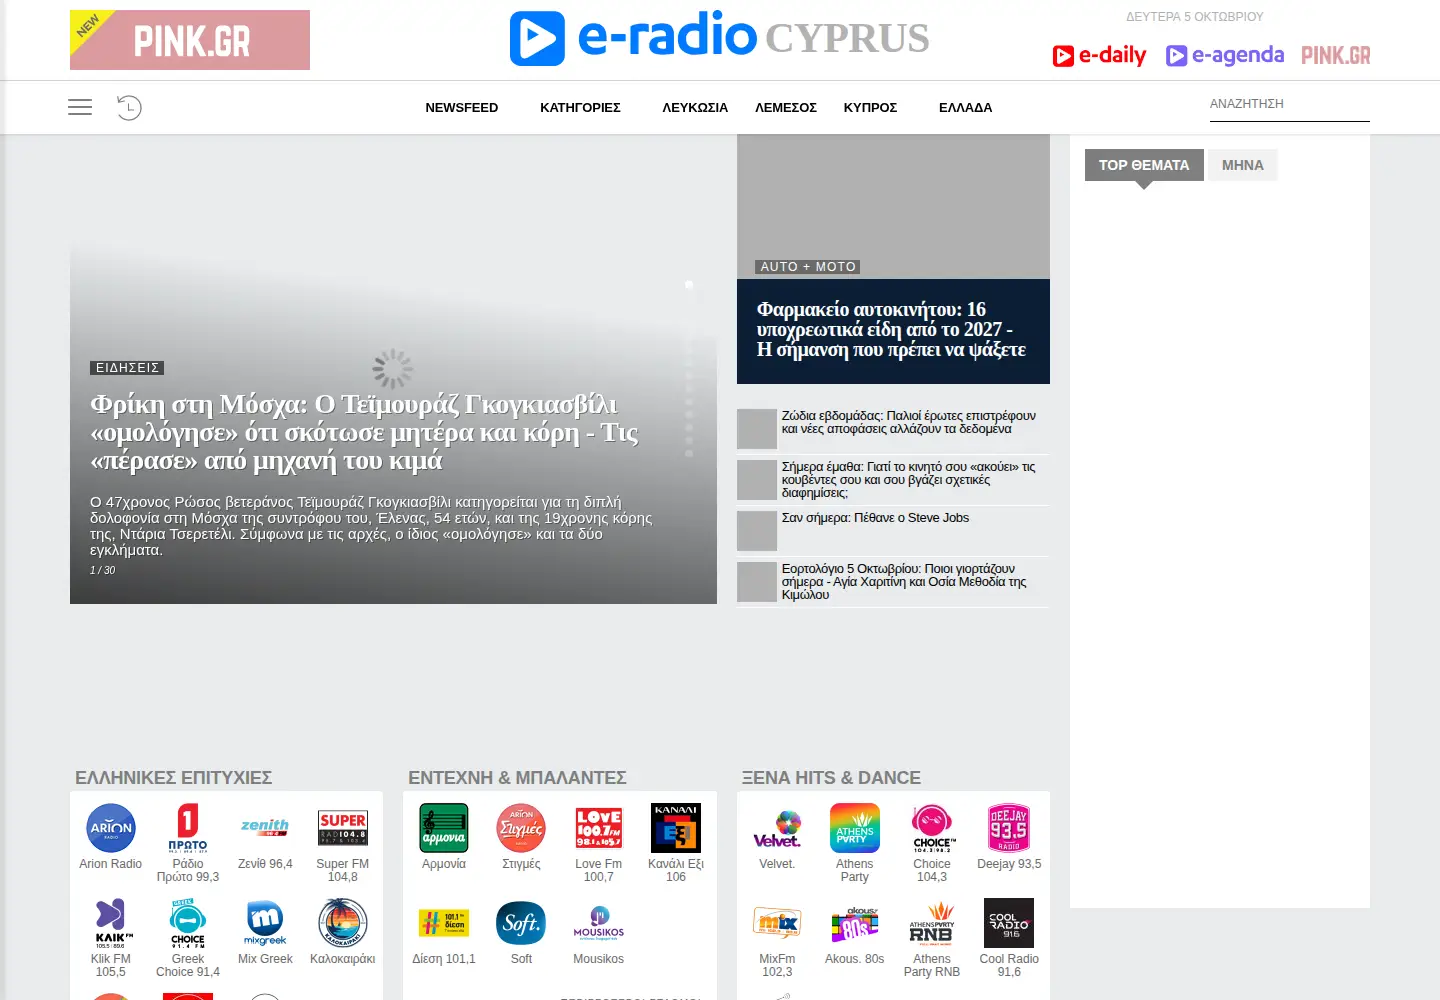Play the Klik FM 105,5 station
1440x1000 pixels.
(111, 938)
